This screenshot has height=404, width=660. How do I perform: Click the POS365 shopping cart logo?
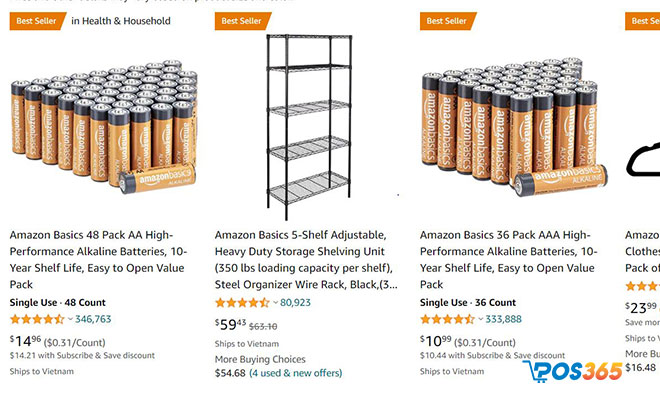coord(573,371)
